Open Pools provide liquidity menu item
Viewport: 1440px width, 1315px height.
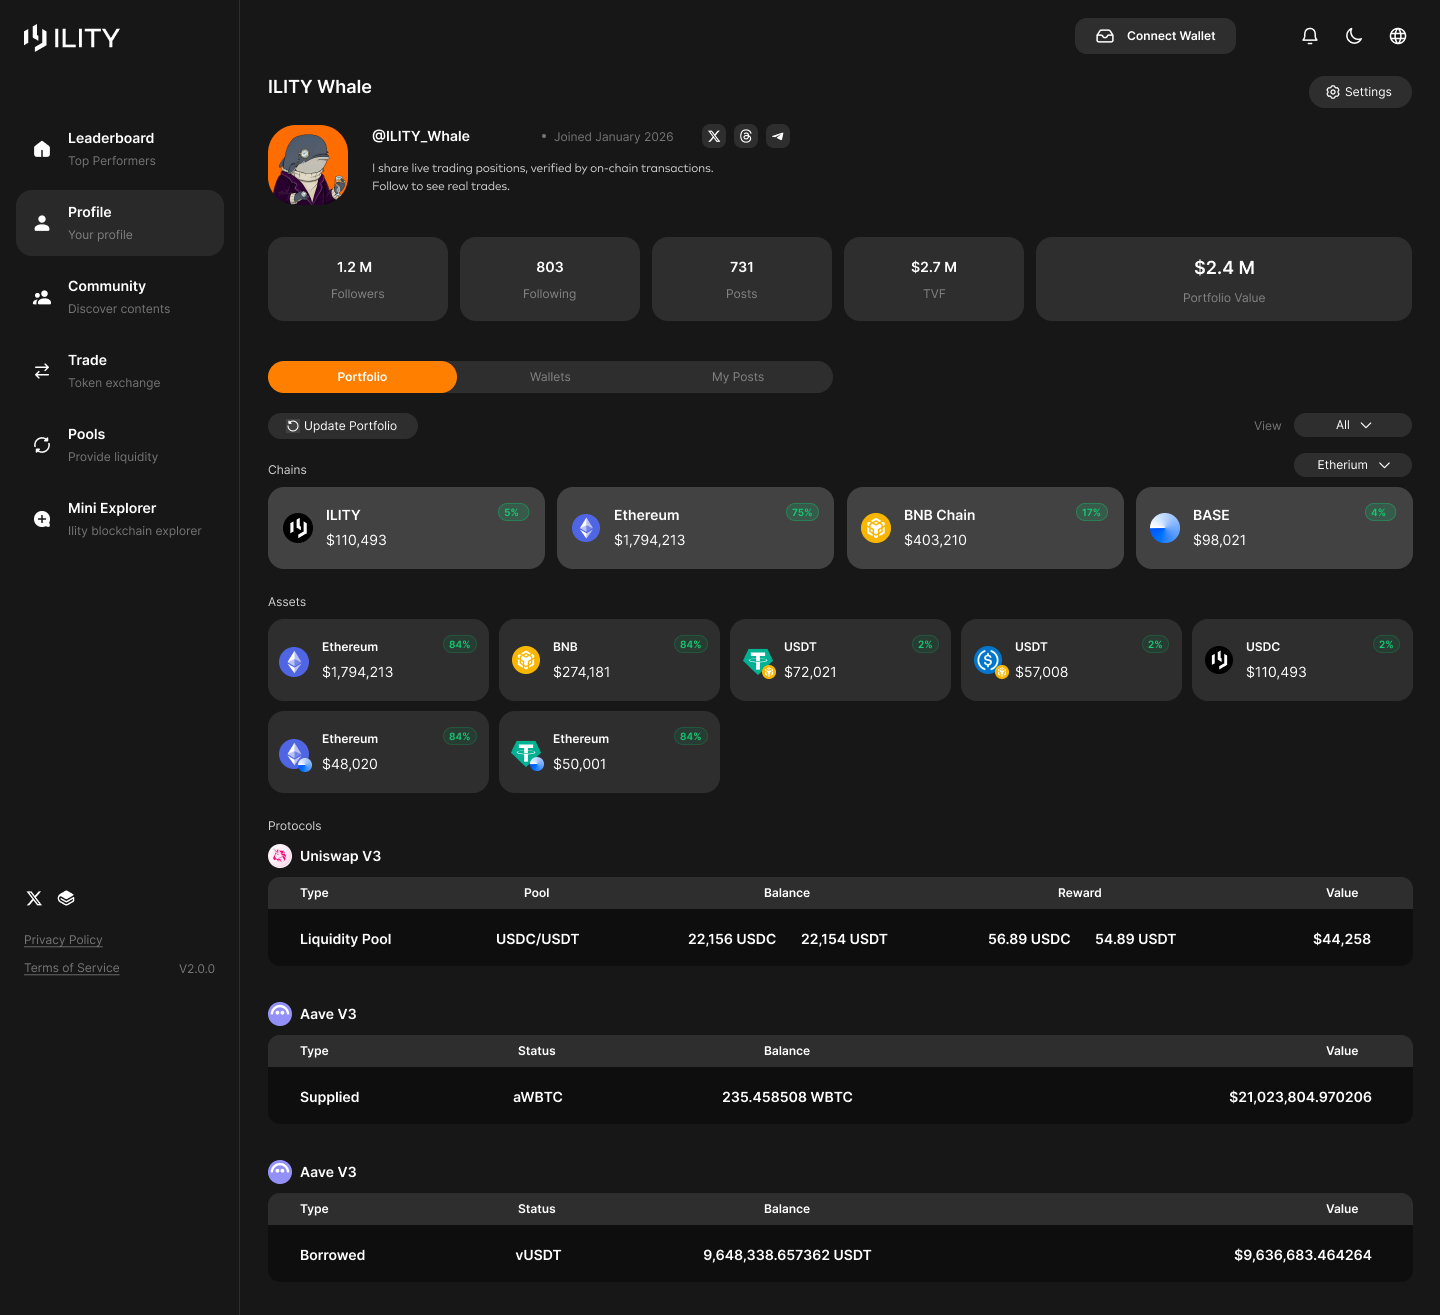coord(120,445)
